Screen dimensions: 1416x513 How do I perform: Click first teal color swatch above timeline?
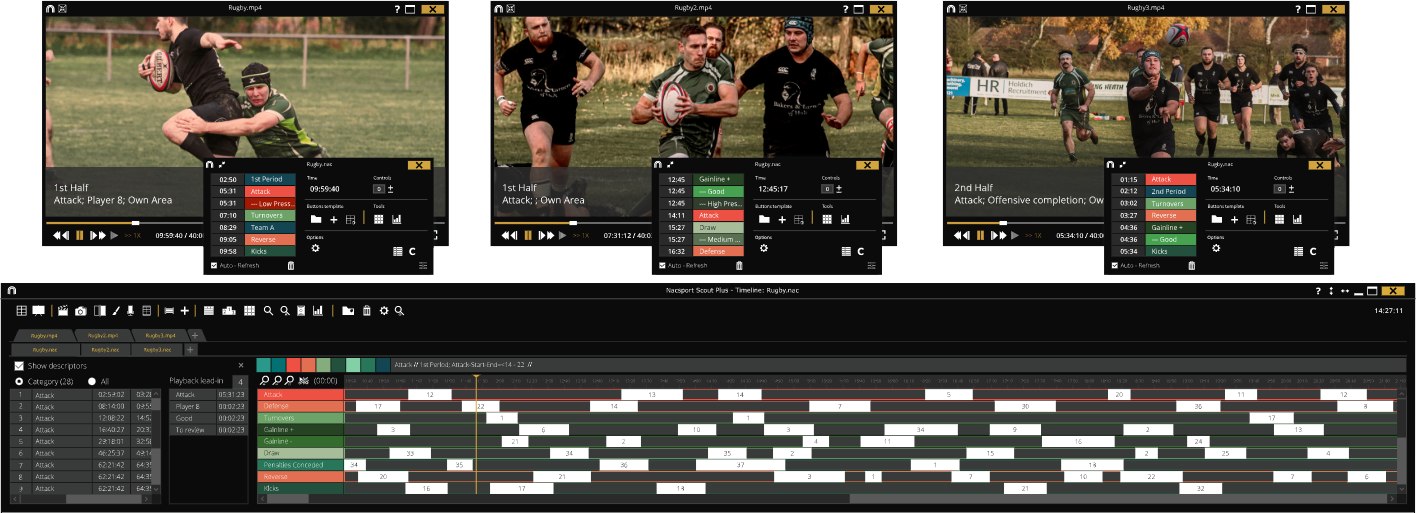coord(263,365)
